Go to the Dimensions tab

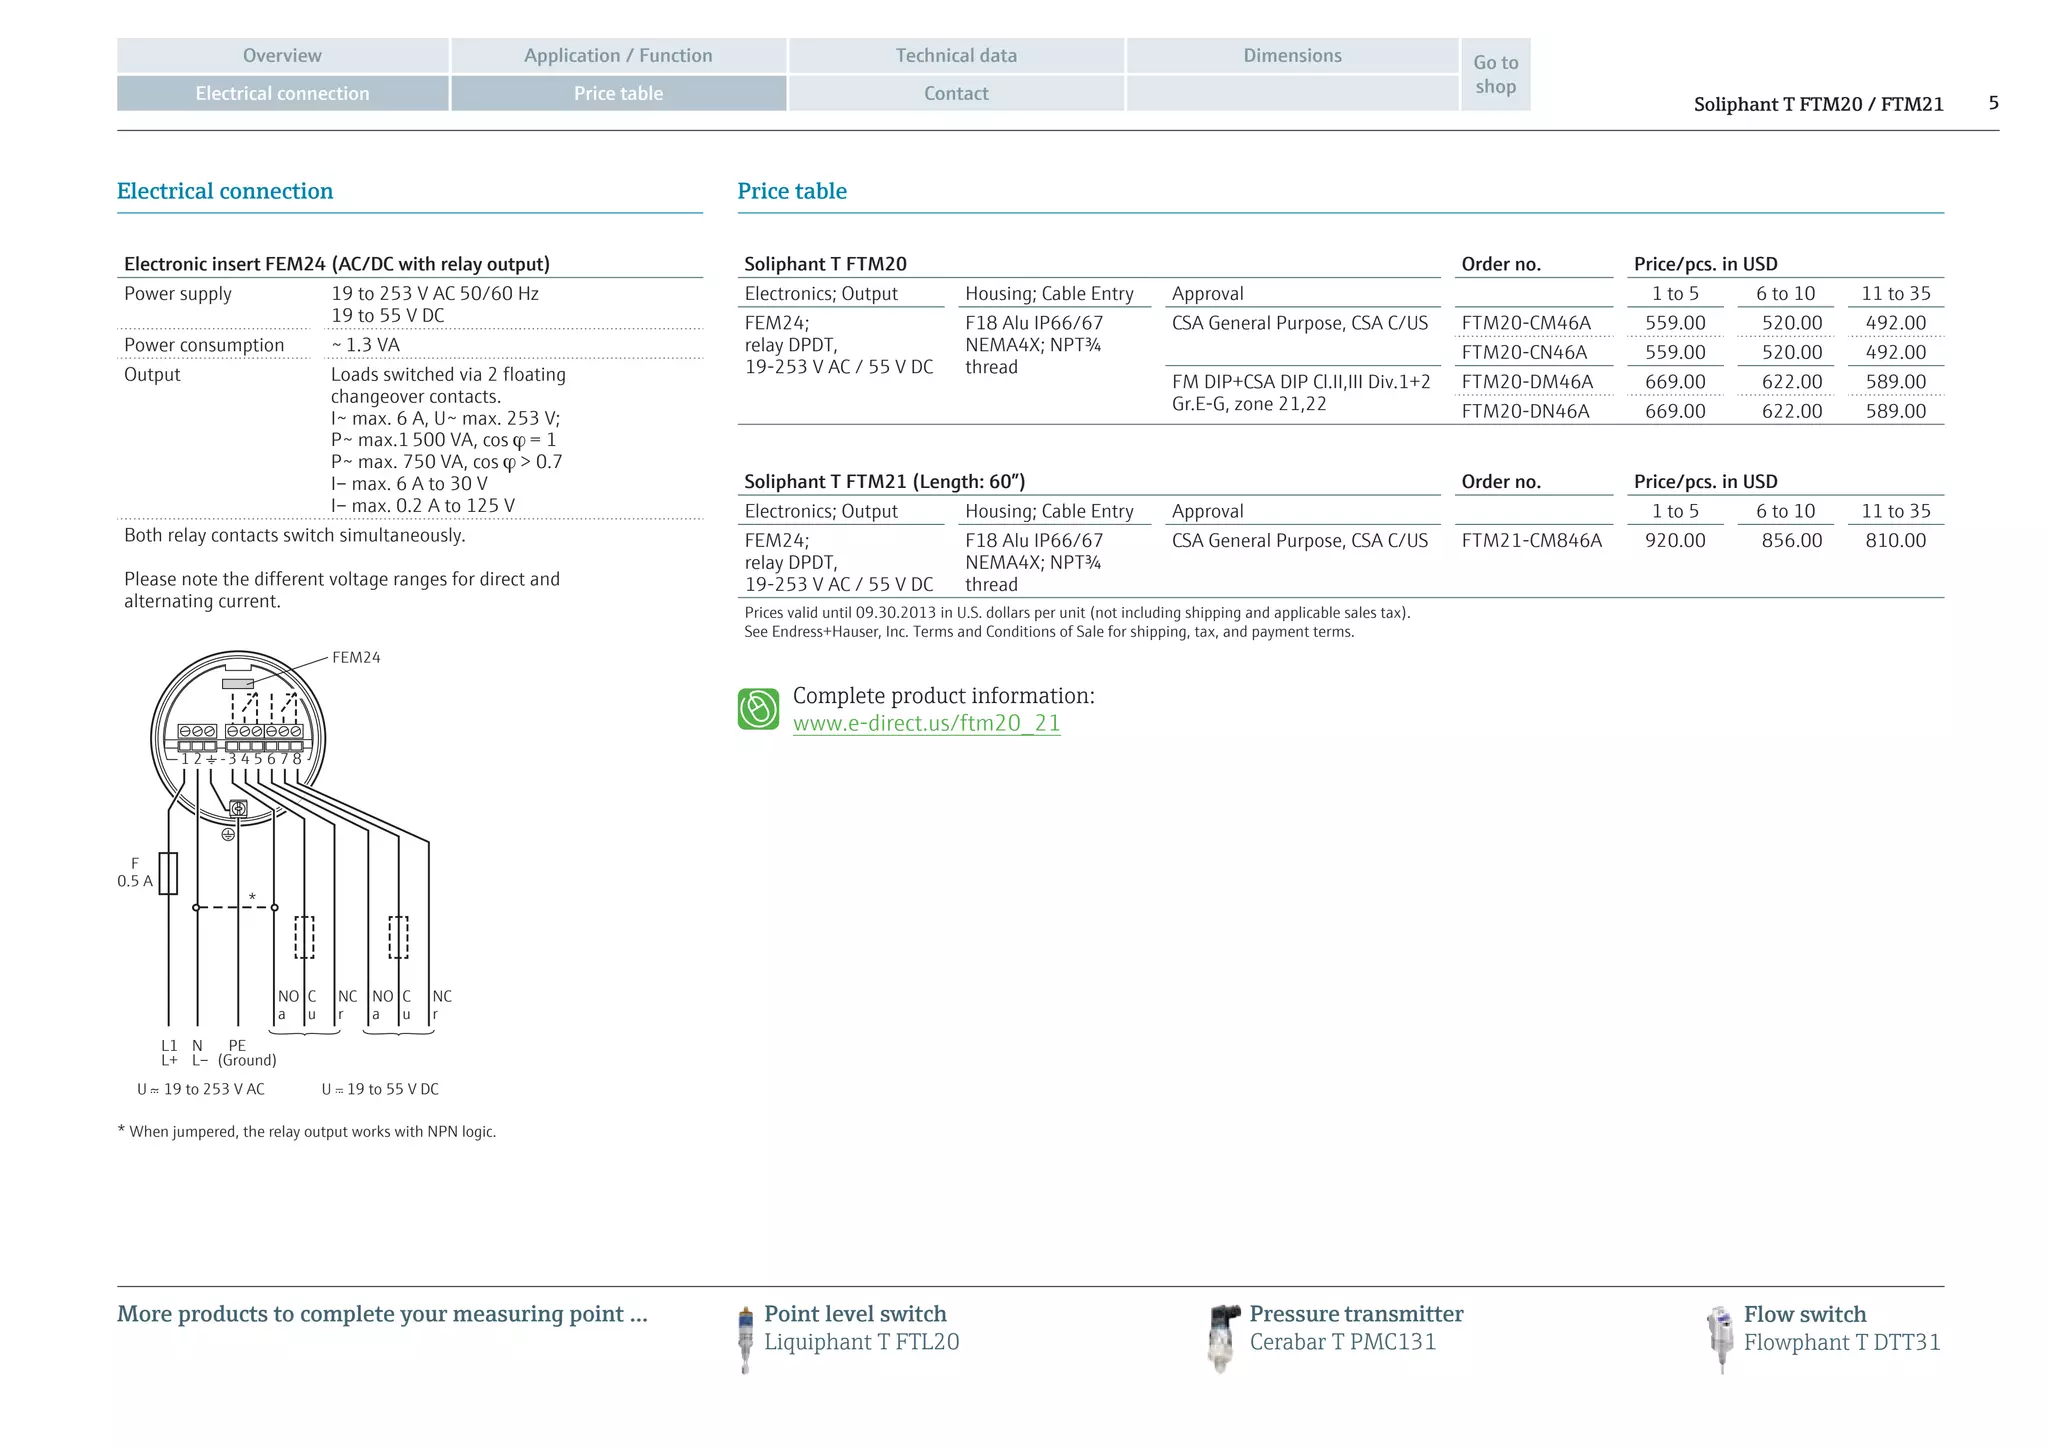coord(1292,56)
